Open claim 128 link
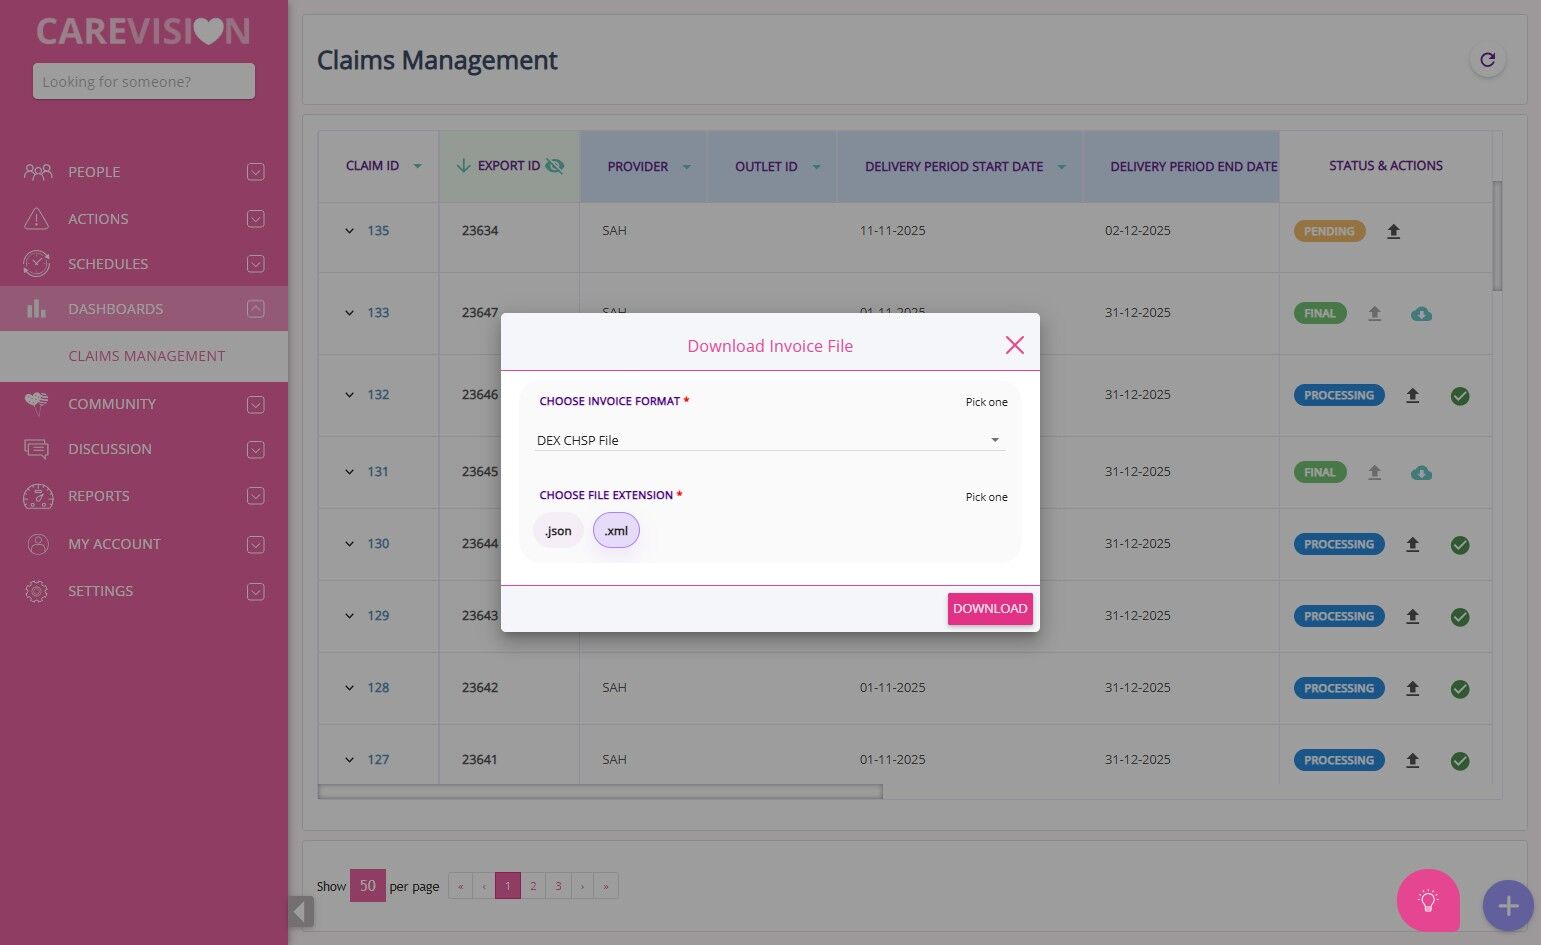The image size is (1541, 945). (378, 688)
